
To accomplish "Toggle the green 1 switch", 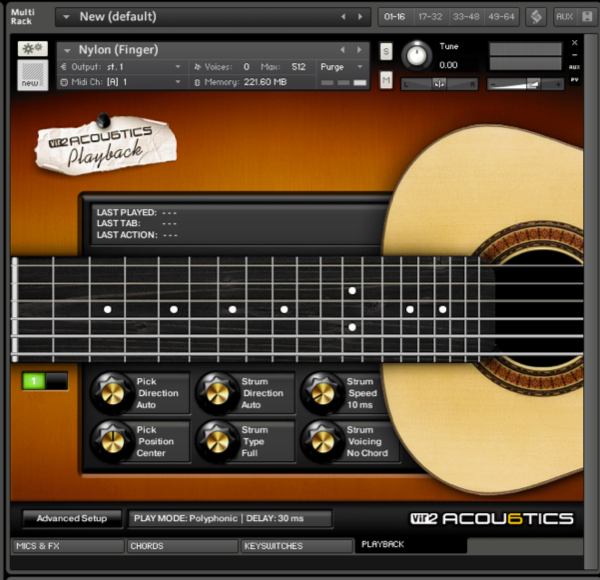I will coord(45,381).
